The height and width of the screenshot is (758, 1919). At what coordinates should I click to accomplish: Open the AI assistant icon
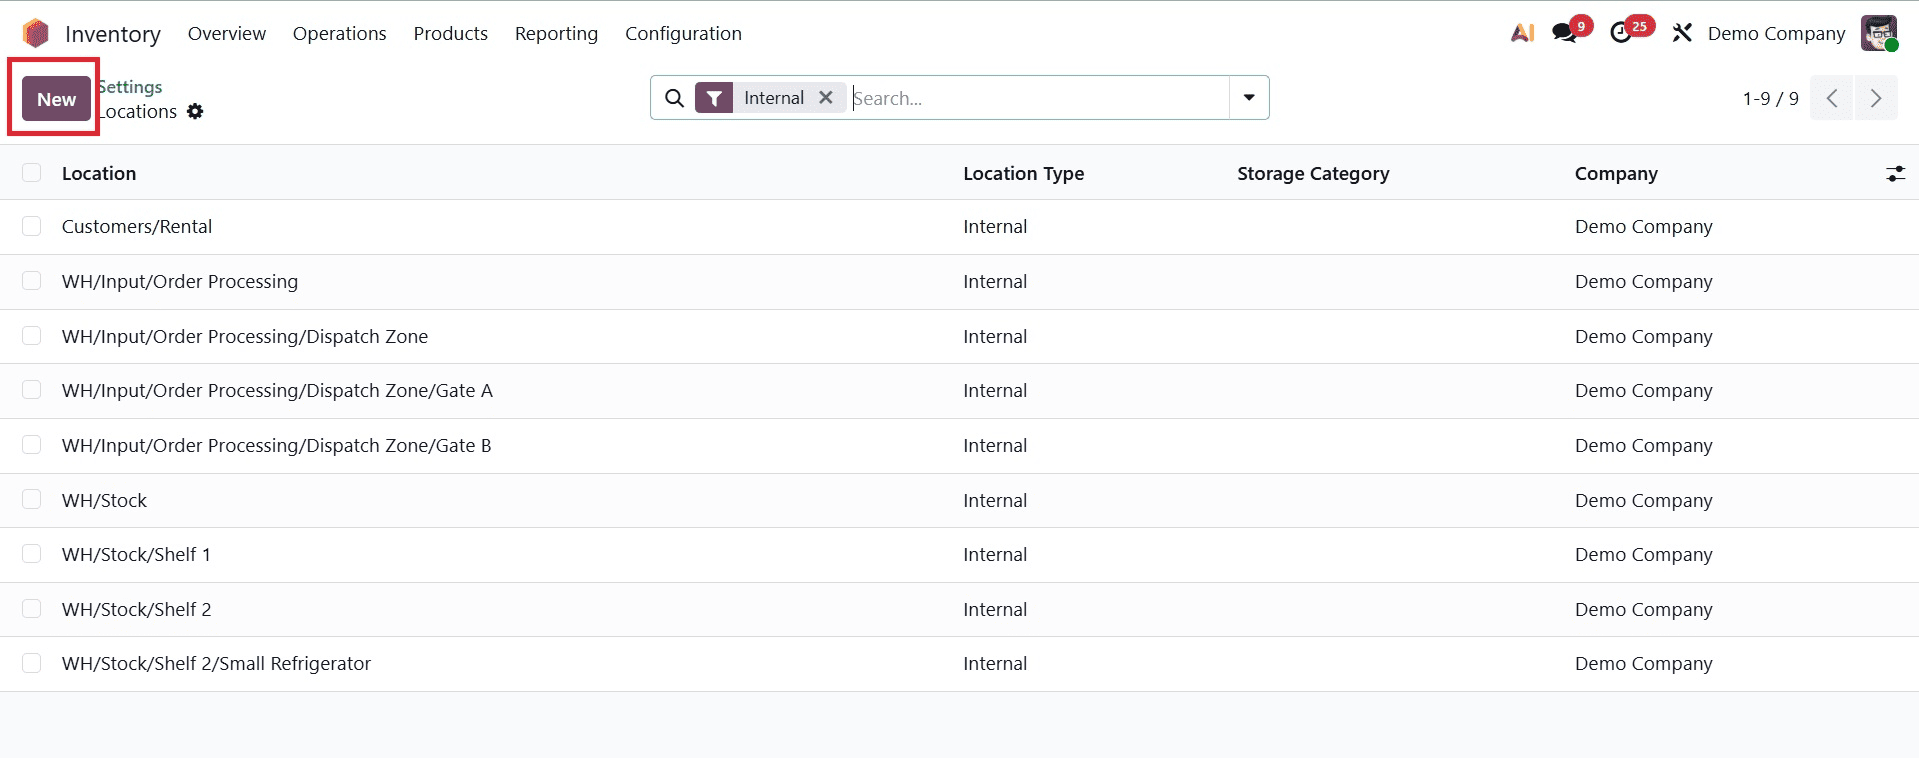(1522, 33)
